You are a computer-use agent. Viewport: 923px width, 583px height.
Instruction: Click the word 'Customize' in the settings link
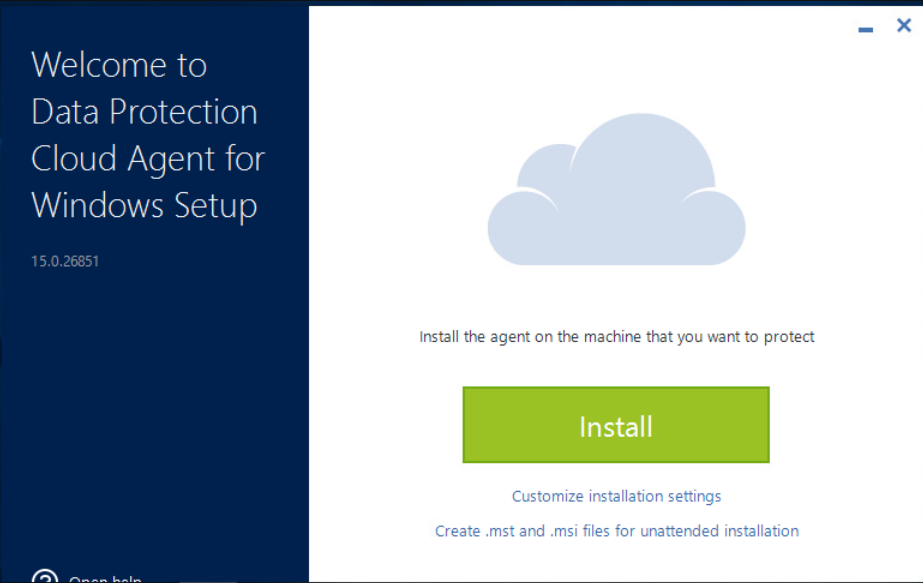pyautogui.click(x=548, y=496)
